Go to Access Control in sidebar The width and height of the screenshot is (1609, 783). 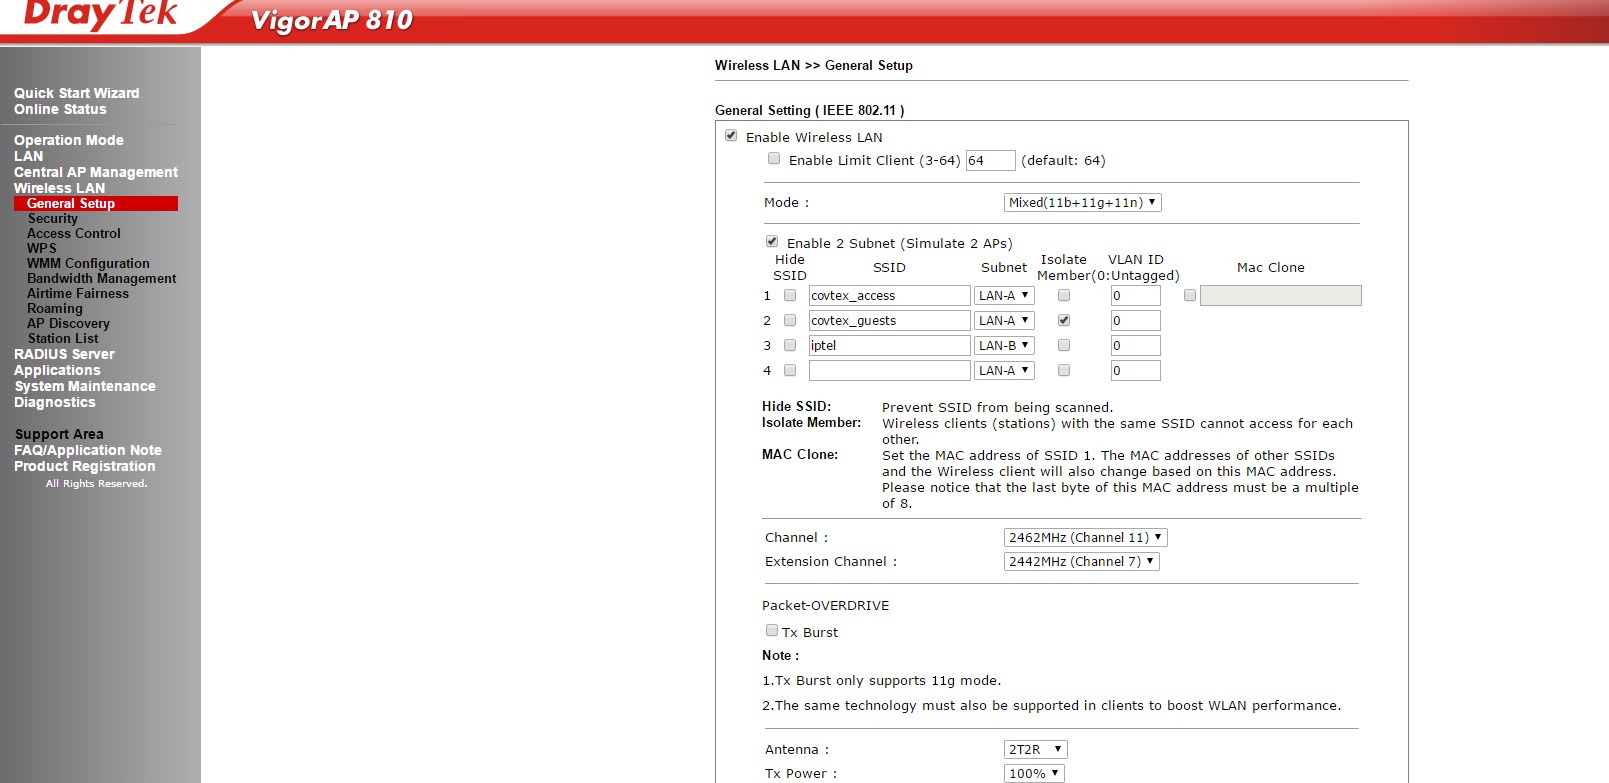click(74, 234)
